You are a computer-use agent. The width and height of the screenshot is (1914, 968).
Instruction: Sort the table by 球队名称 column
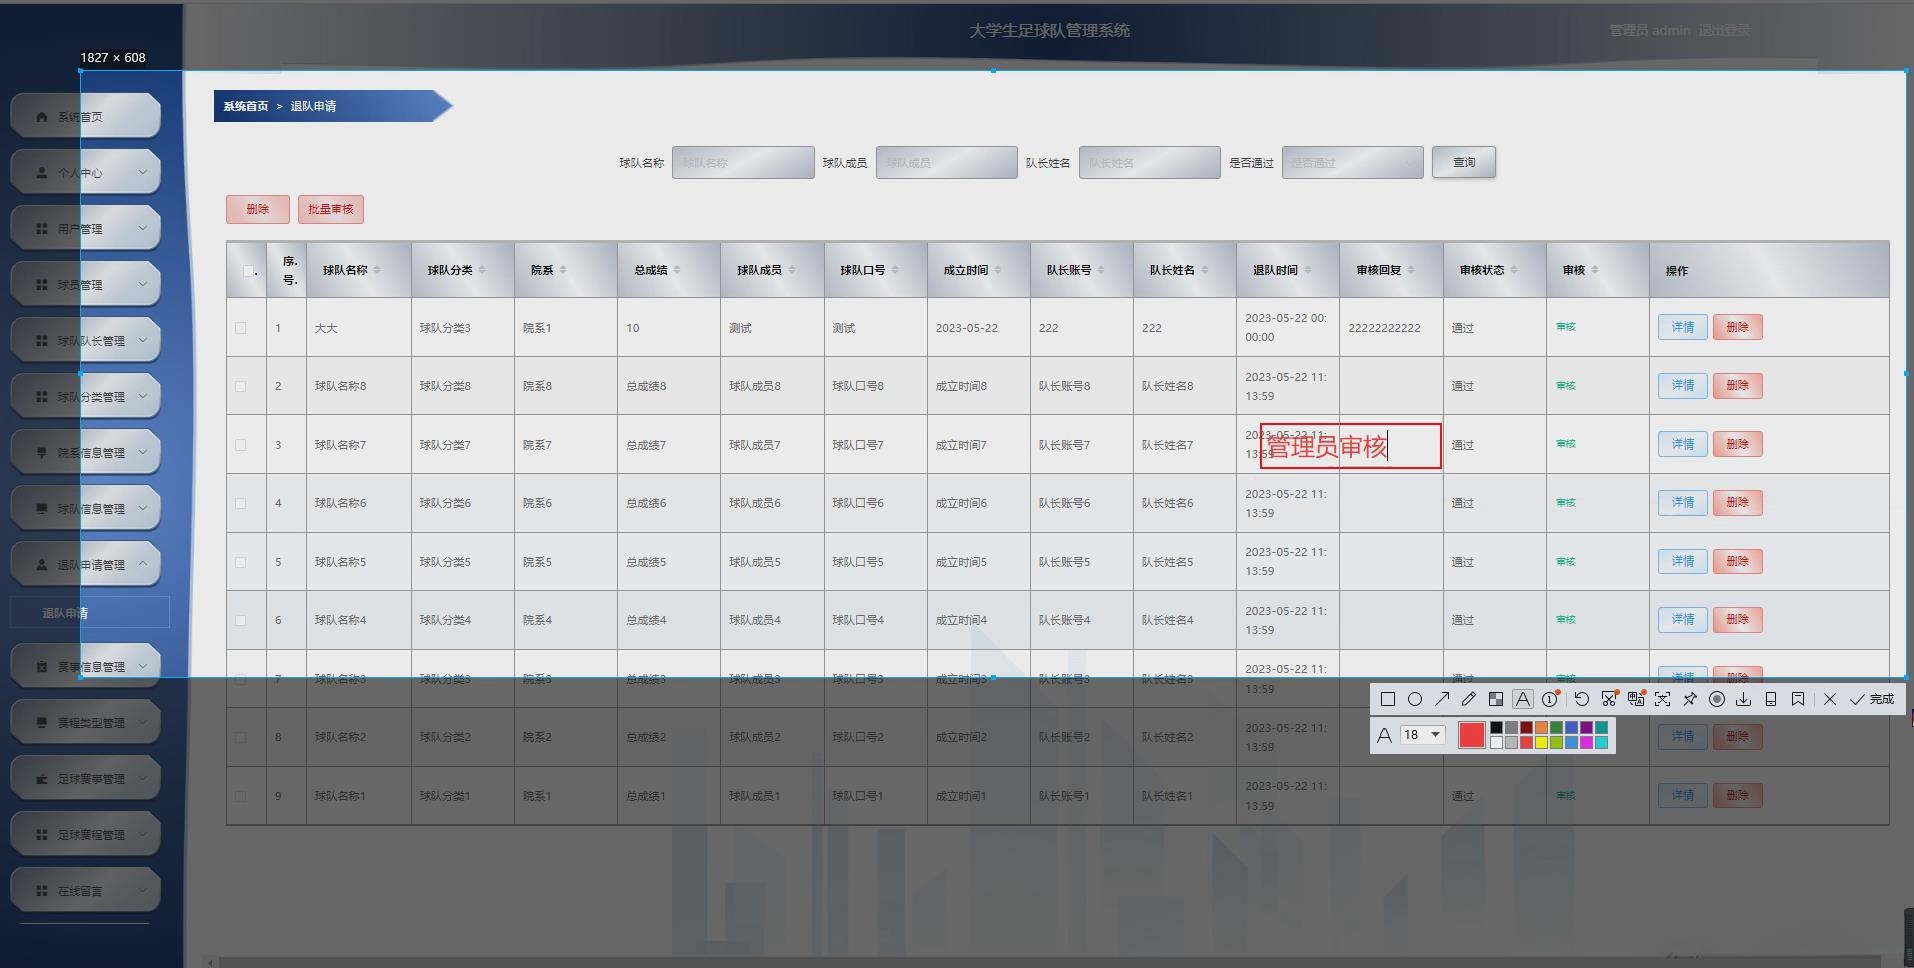[x=378, y=270]
